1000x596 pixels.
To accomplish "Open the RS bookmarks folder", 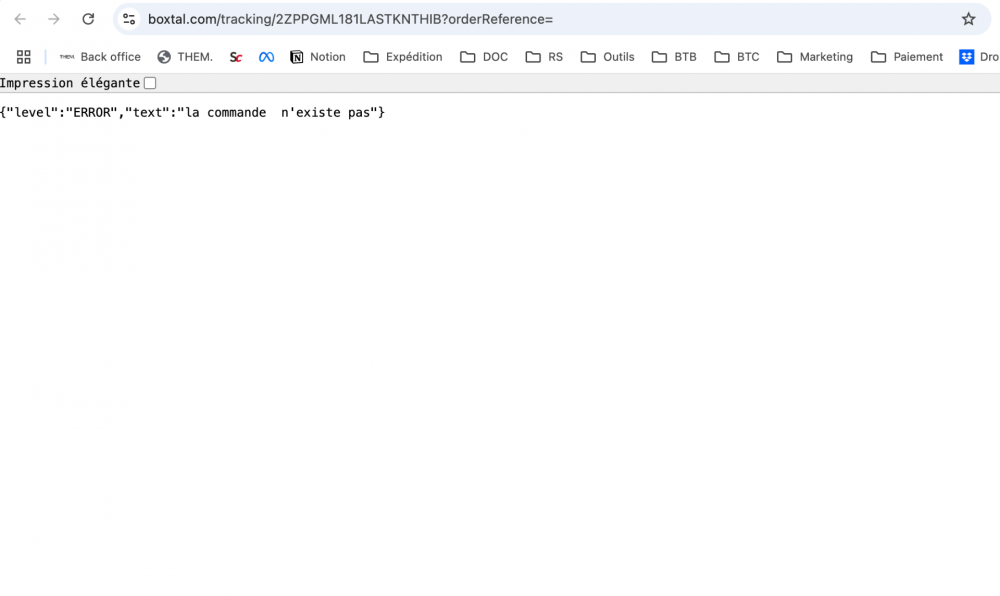I will (544, 57).
